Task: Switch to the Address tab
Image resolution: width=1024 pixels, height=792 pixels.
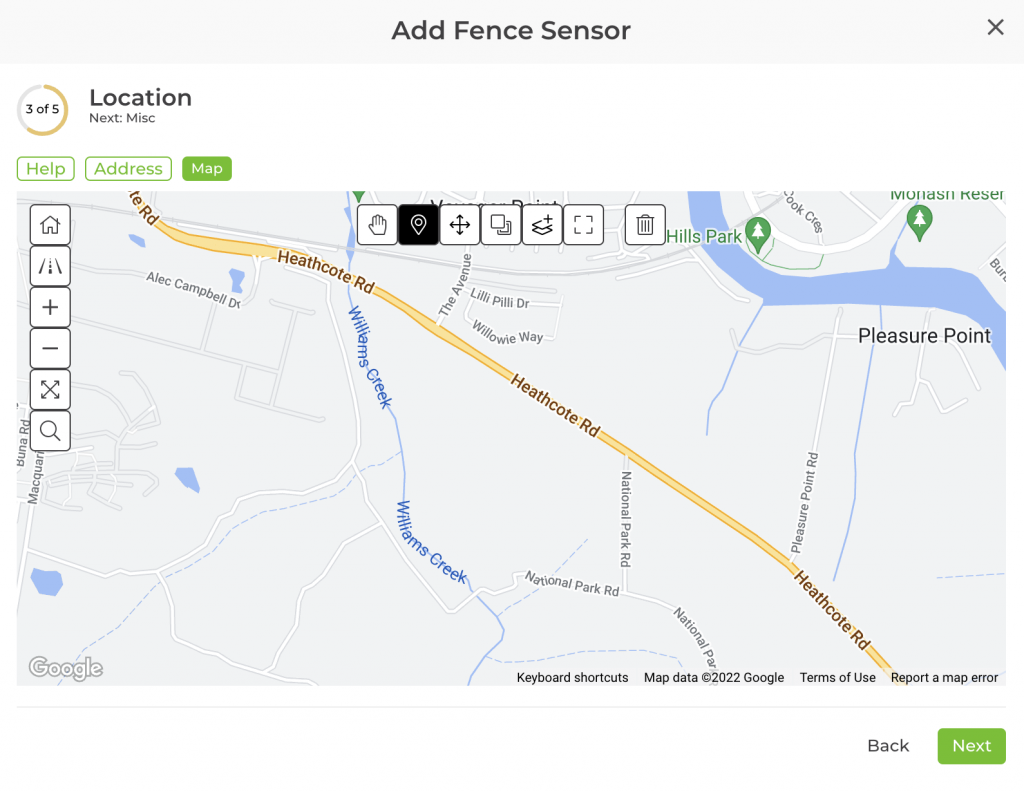Action: 128,169
